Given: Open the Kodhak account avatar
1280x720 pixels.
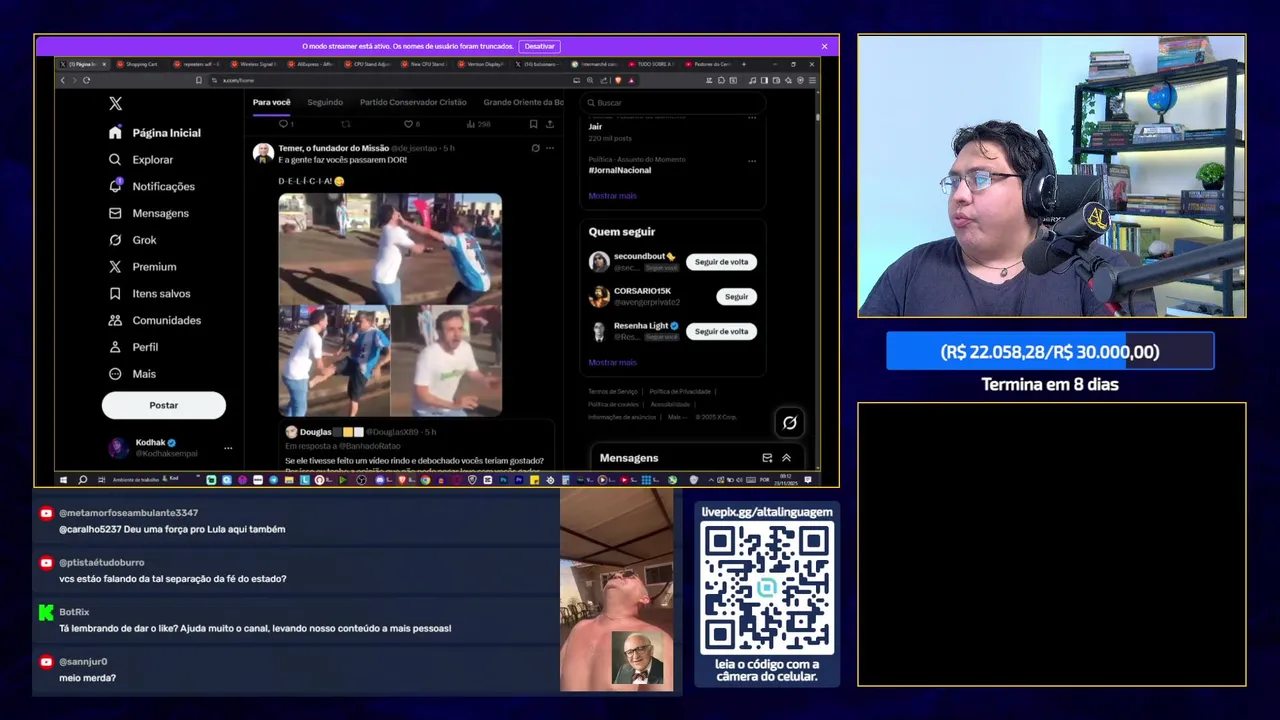Looking at the screenshot, I should pos(119,448).
